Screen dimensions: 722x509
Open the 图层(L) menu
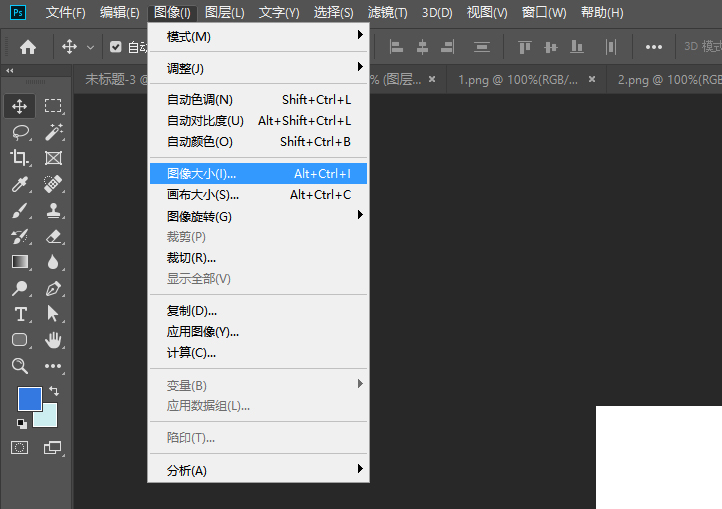[x=225, y=12]
